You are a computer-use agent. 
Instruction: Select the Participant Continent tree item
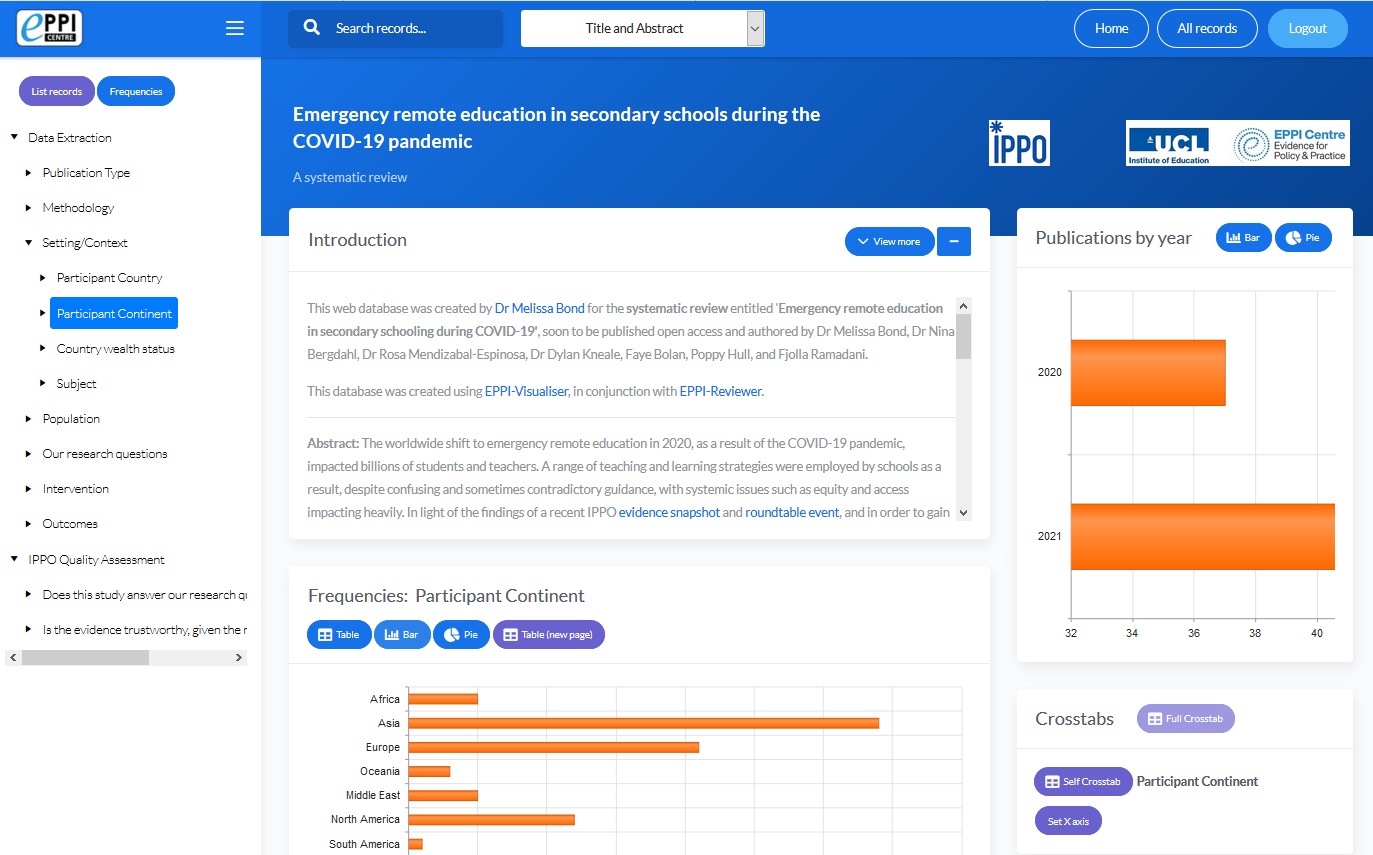pyautogui.click(x=114, y=313)
